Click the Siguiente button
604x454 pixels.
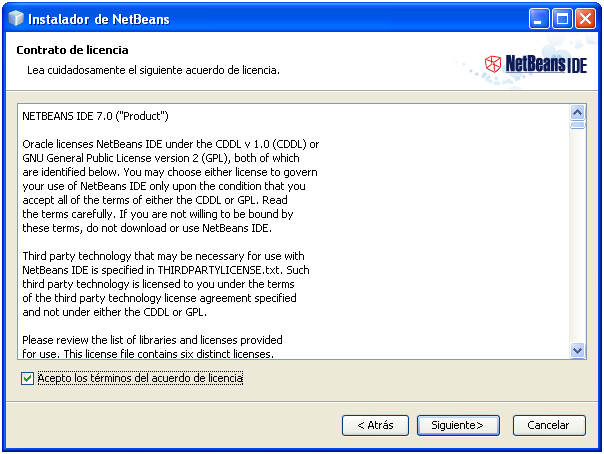(458, 426)
